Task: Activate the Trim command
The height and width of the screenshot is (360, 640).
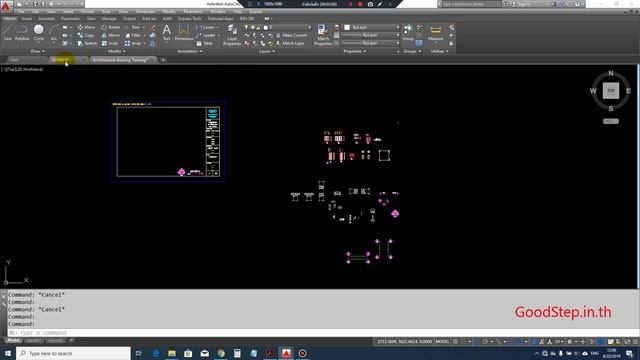Action: (x=133, y=27)
